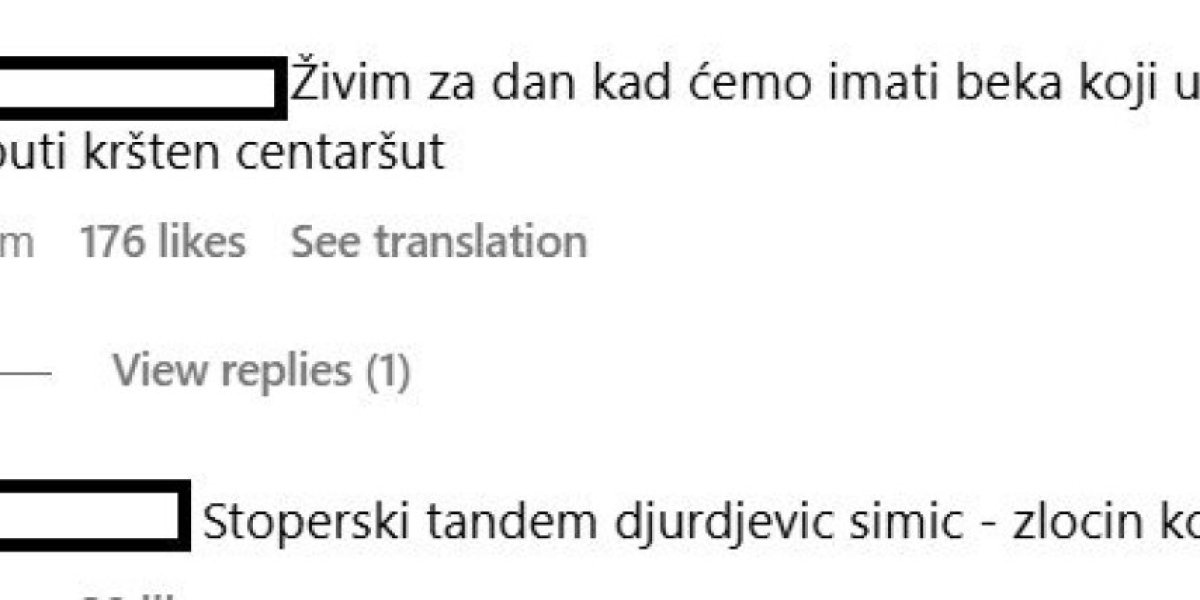Click the line left of View replies
1200x600 pixels.
(x=24, y=372)
